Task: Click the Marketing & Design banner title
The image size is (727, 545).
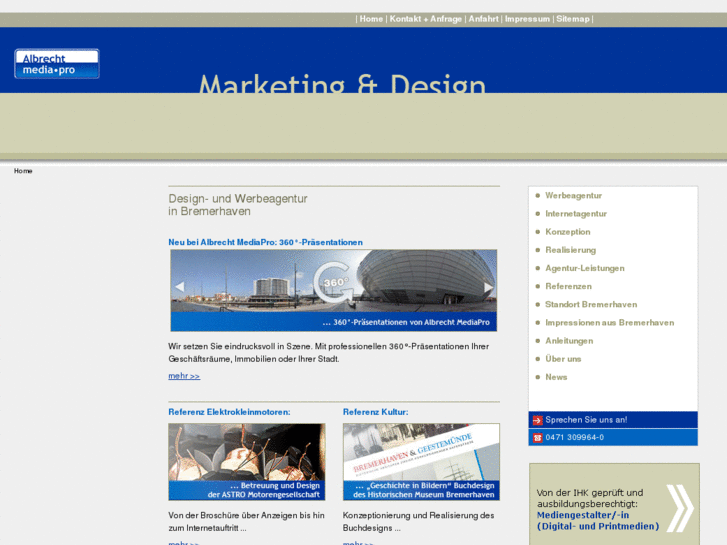Action: 342,83
